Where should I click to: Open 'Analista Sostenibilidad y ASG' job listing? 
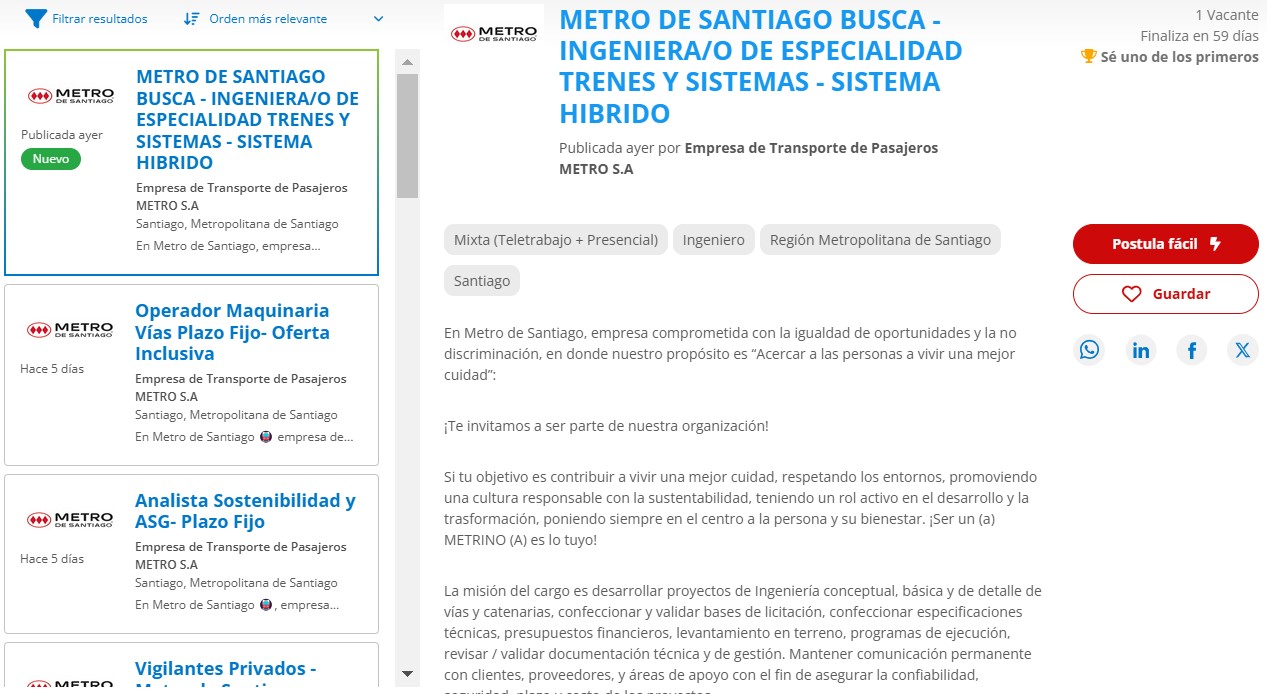[x=245, y=511]
